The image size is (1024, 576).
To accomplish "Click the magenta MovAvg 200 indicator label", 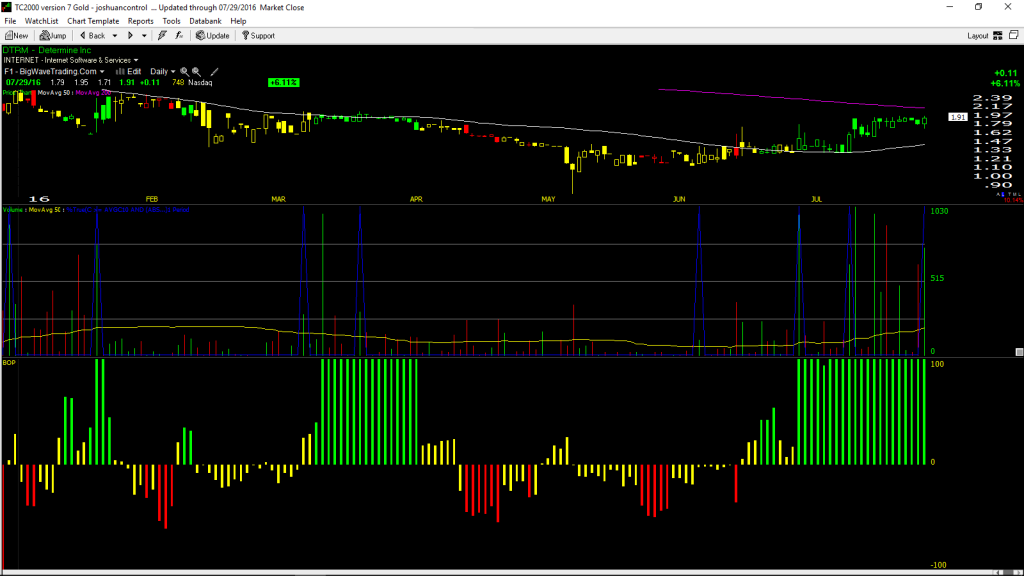I will tap(92, 93).
